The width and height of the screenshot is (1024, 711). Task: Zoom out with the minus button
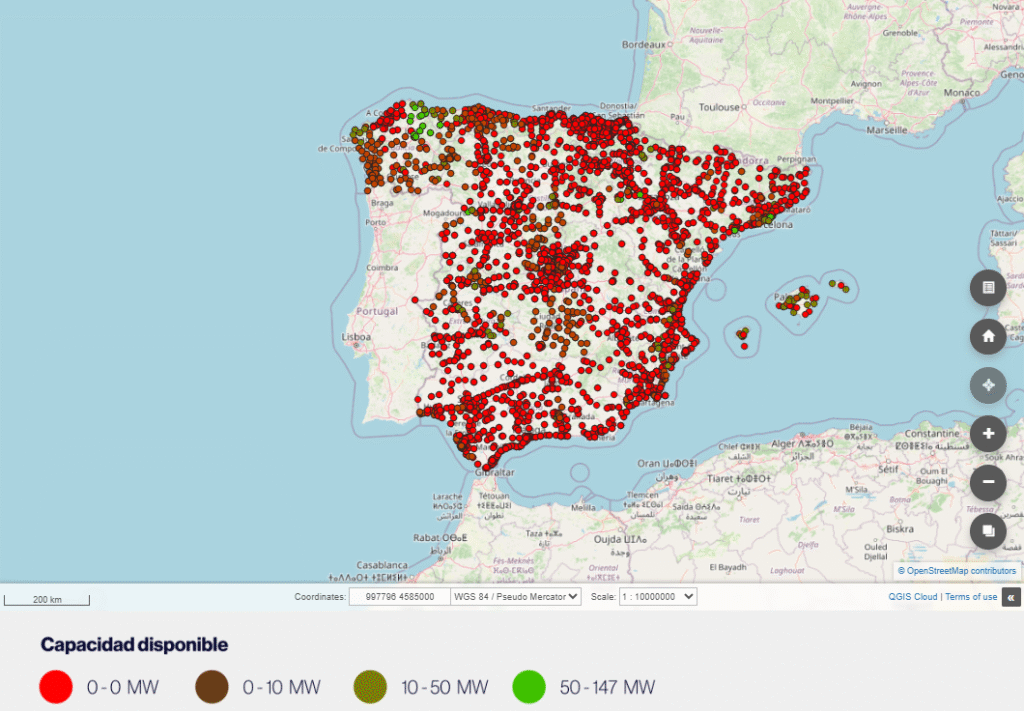(988, 482)
